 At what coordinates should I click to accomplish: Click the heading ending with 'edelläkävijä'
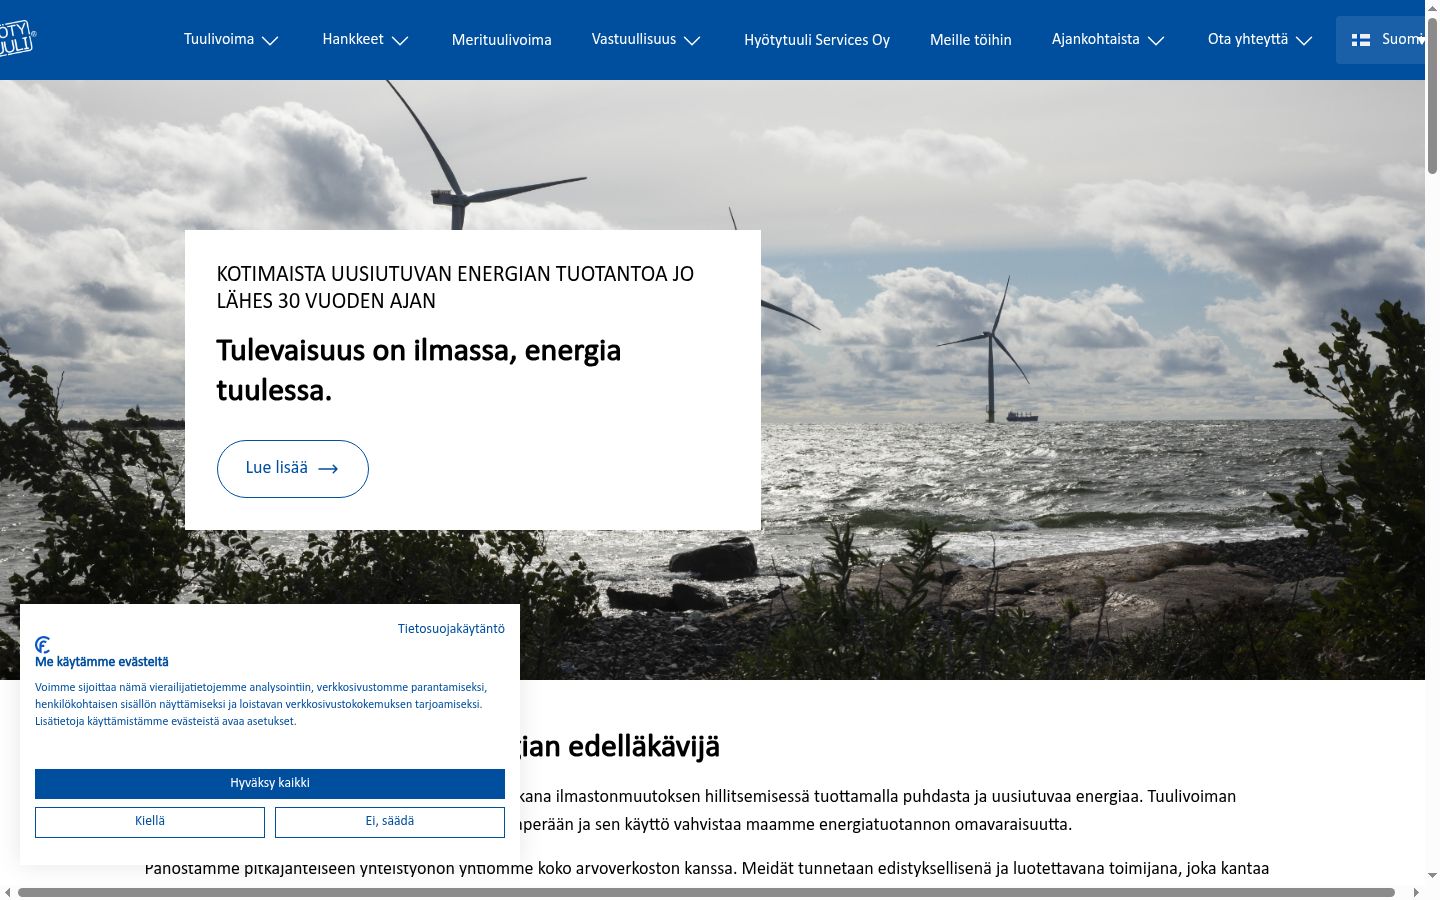coord(620,747)
